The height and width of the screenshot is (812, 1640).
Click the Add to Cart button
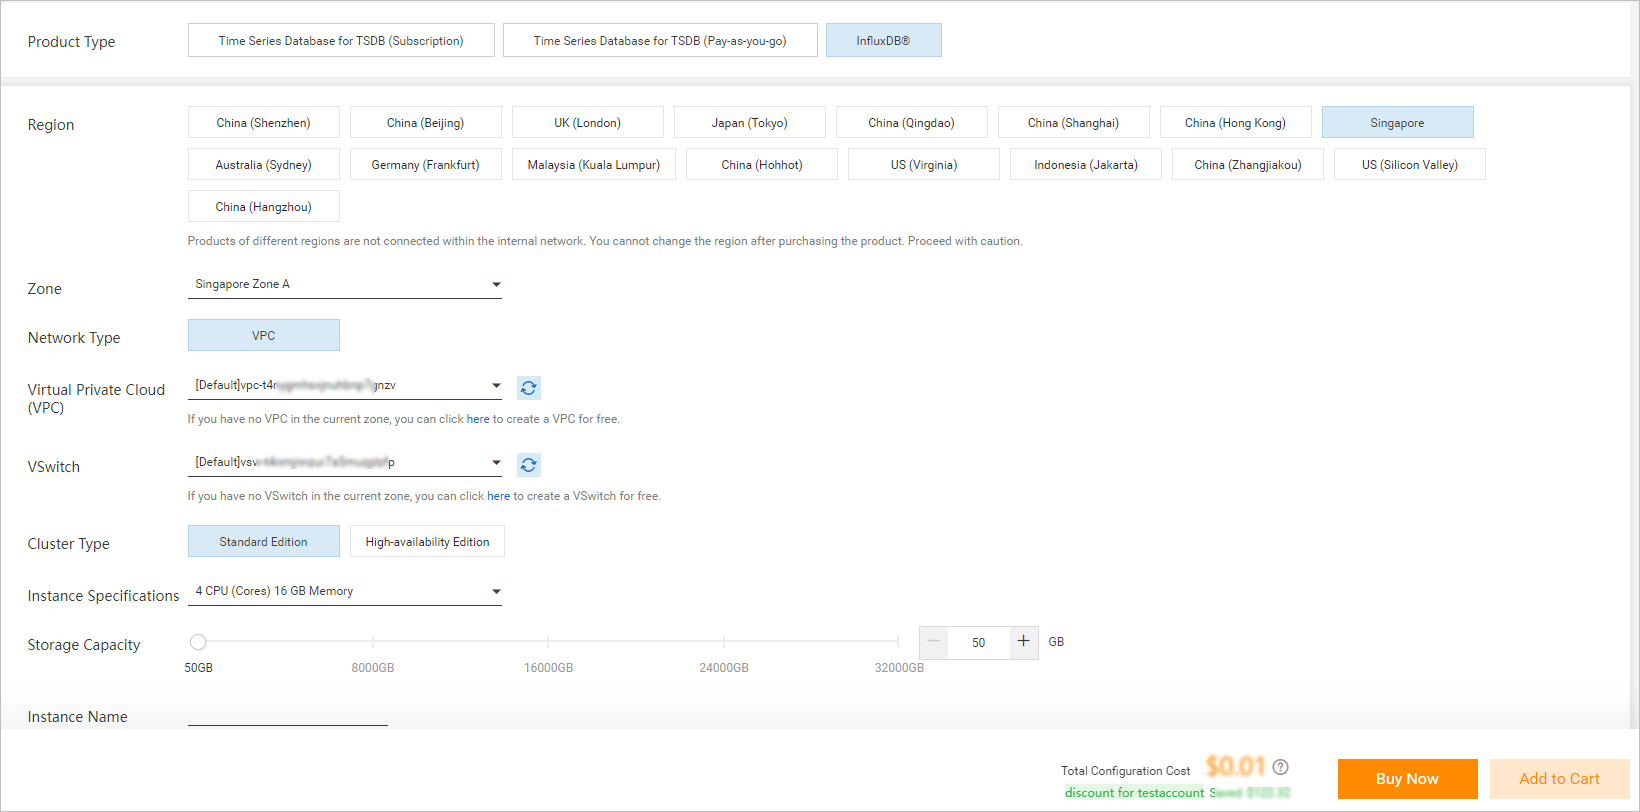point(1559,779)
